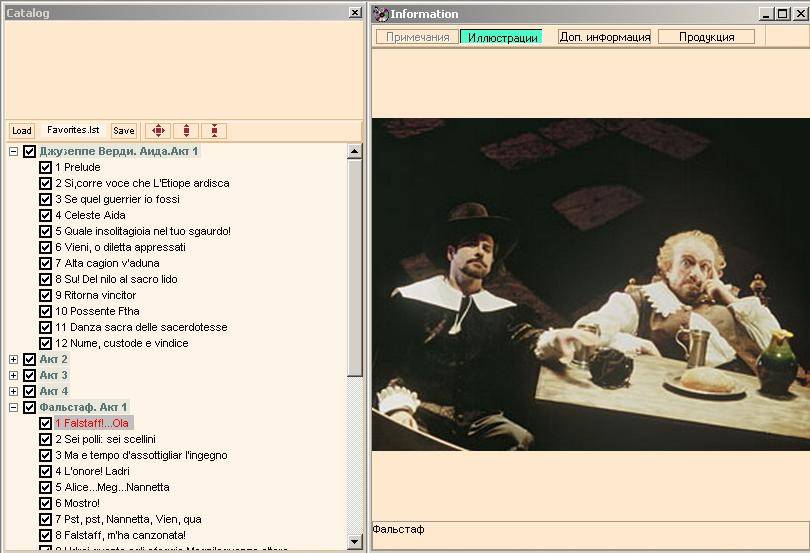Click the Favorites.lst file name field
Image resolution: width=810 pixels, height=553 pixels.
pyautogui.click(x=73, y=130)
